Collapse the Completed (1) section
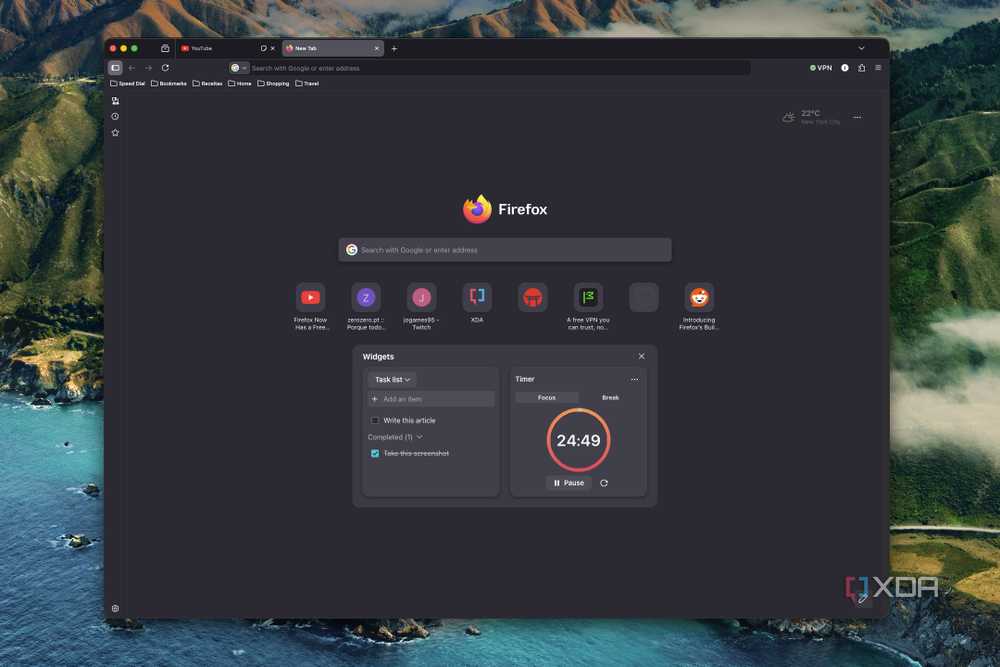Image resolution: width=1000 pixels, height=667 pixels. (x=395, y=437)
